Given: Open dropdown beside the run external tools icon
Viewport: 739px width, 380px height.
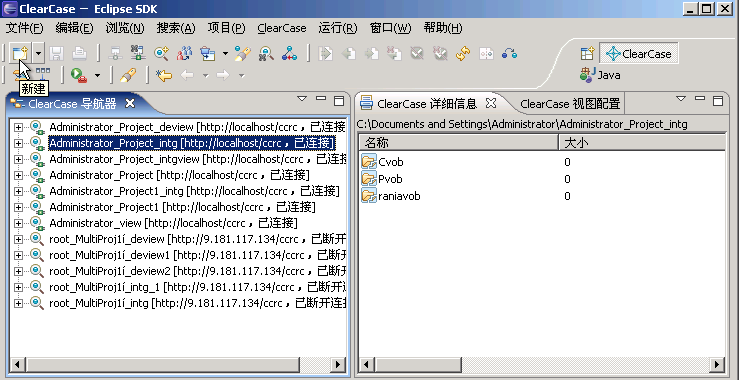Looking at the screenshot, I should coord(97,75).
